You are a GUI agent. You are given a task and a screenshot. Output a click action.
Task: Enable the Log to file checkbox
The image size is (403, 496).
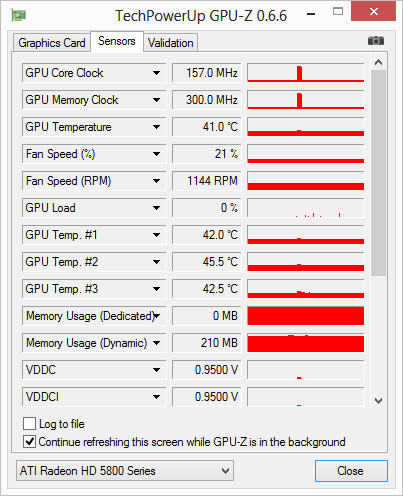(x=29, y=424)
